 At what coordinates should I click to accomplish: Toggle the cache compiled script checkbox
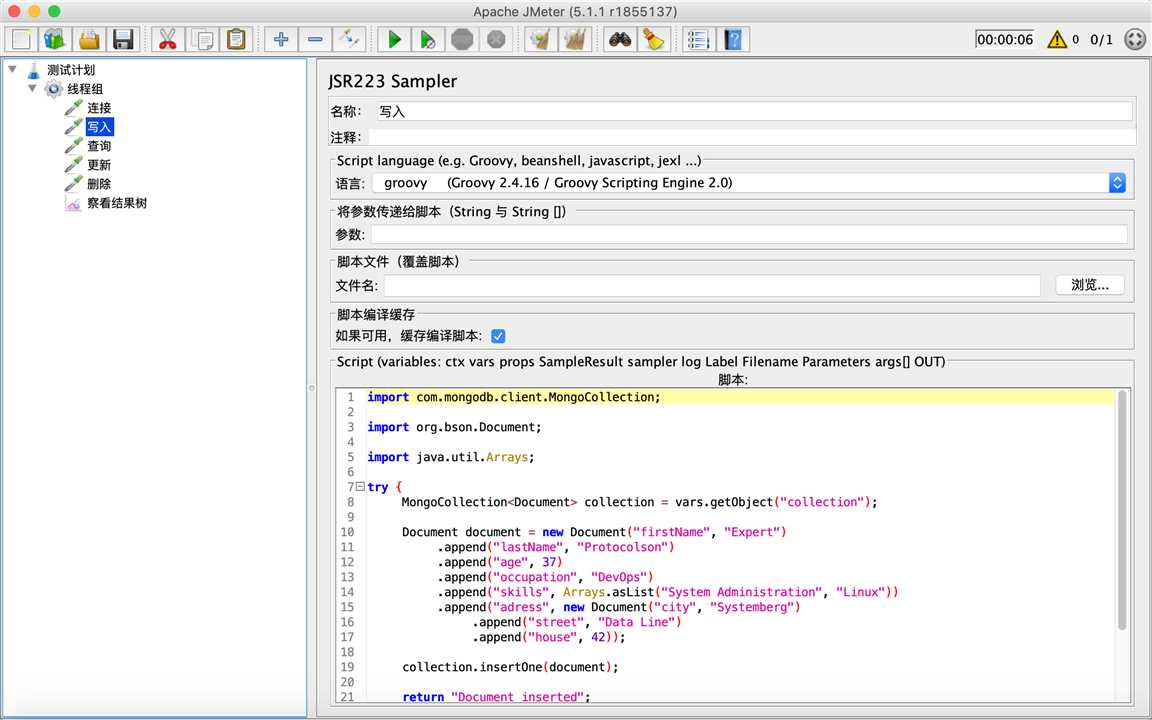498,336
